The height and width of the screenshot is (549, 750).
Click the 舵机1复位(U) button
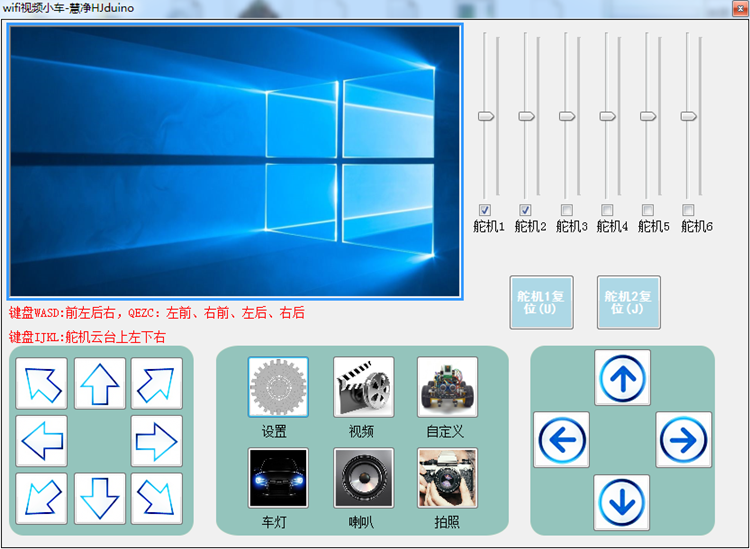pyautogui.click(x=541, y=302)
